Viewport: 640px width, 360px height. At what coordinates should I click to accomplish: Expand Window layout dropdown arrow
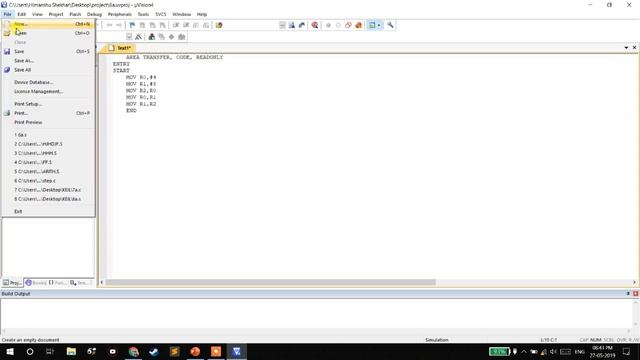tap(379, 25)
